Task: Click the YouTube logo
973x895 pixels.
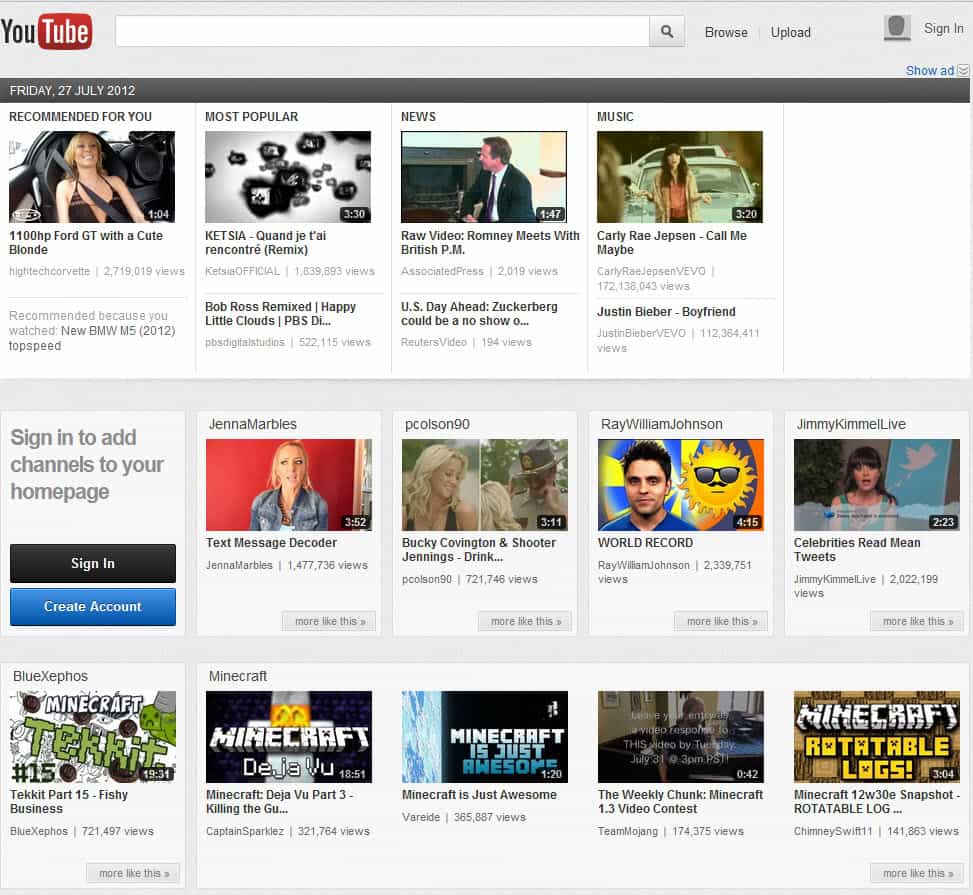Action: [47, 31]
